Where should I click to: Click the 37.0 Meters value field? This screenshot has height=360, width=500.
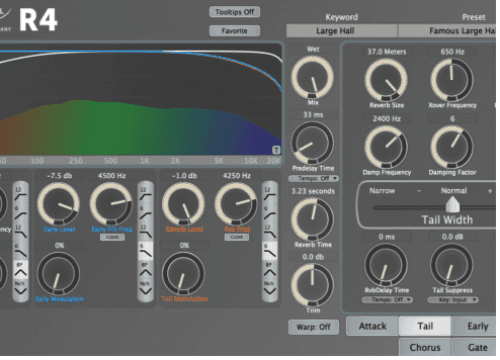pos(387,52)
